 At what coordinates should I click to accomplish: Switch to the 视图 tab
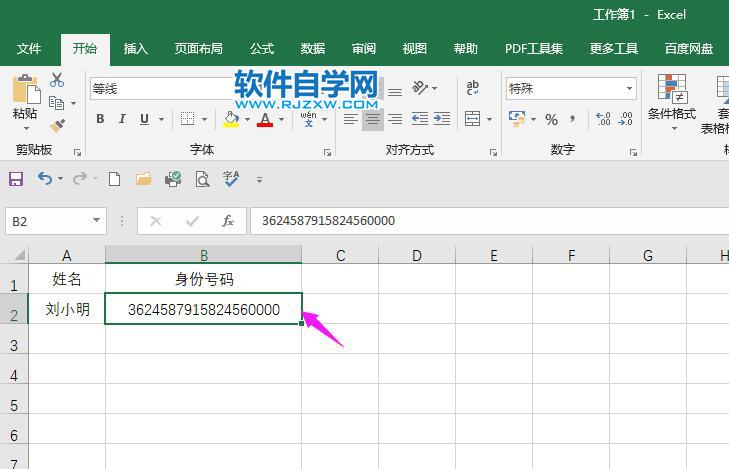click(414, 48)
